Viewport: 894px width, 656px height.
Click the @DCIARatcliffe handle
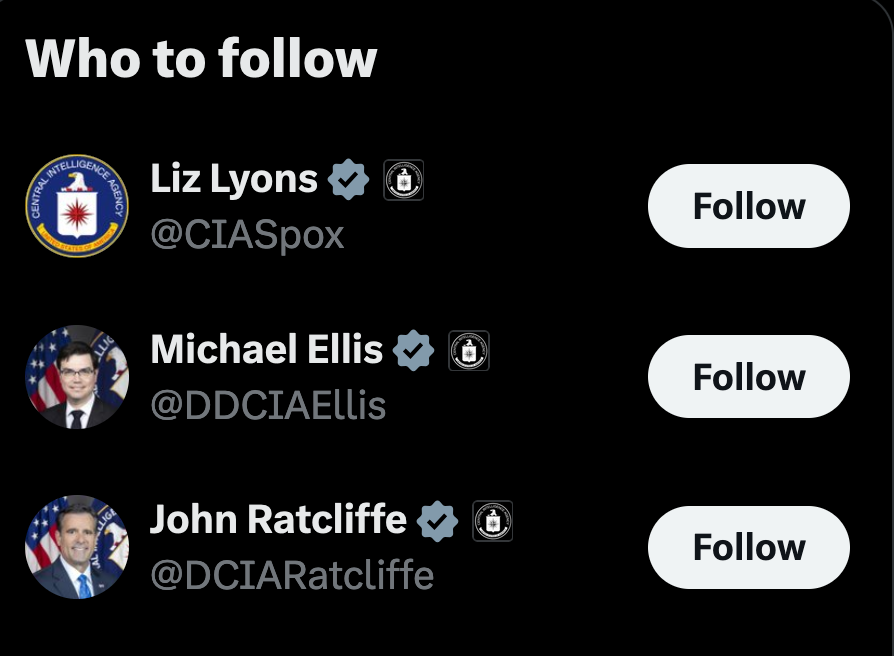tap(292, 576)
